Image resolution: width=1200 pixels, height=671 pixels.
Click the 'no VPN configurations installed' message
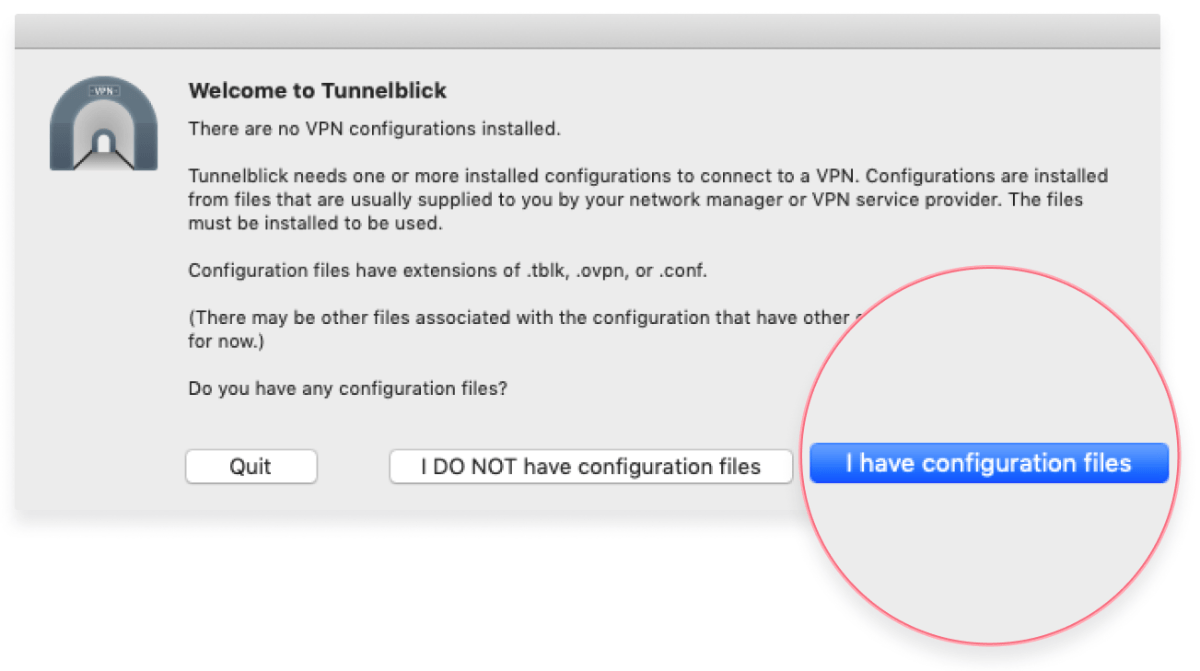click(375, 129)
